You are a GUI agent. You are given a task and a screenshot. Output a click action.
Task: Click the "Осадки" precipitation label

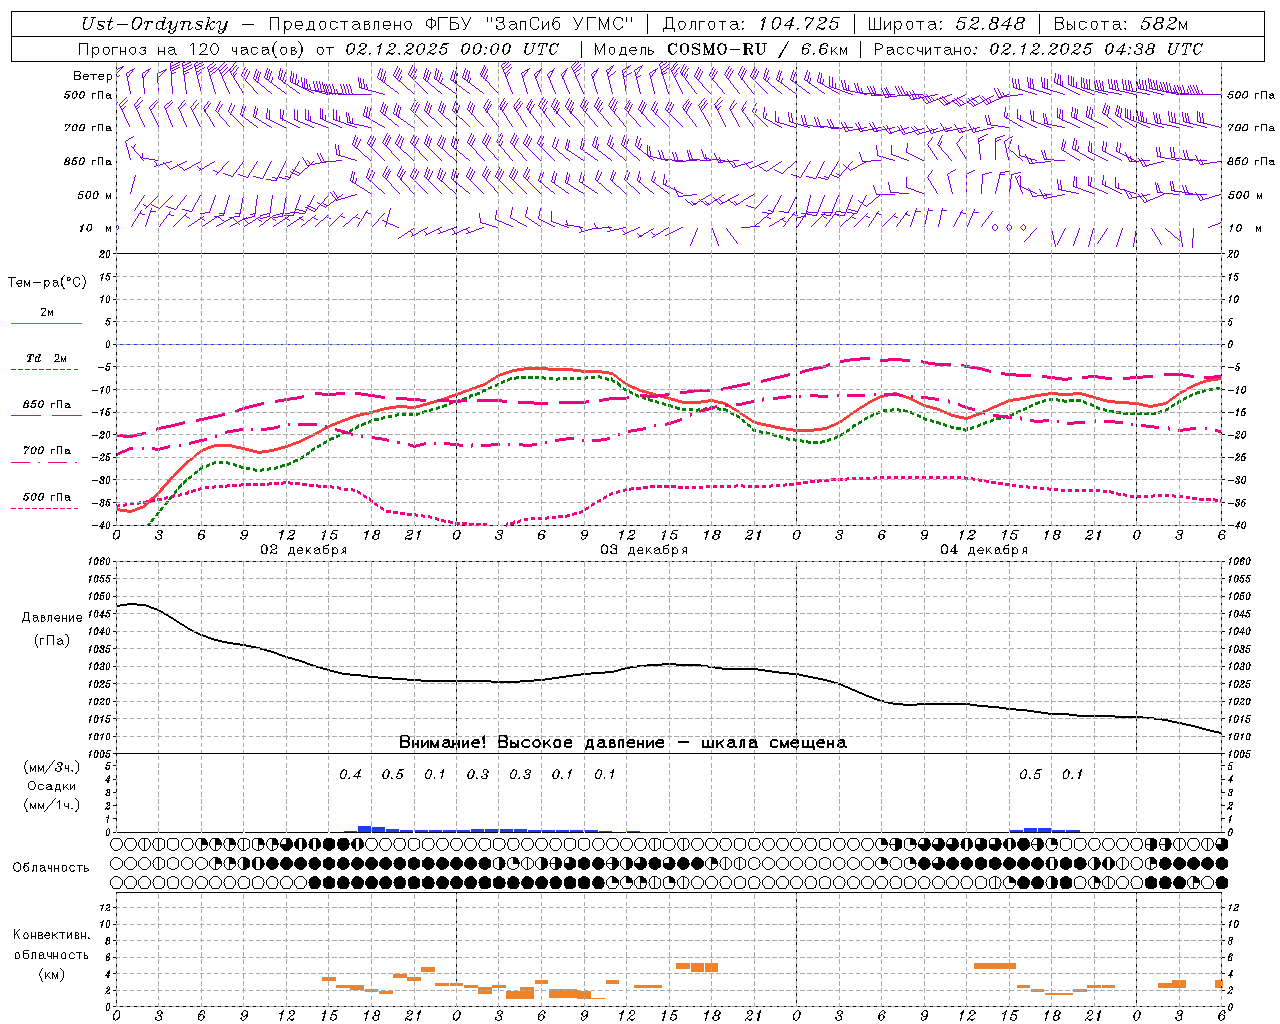52,786
